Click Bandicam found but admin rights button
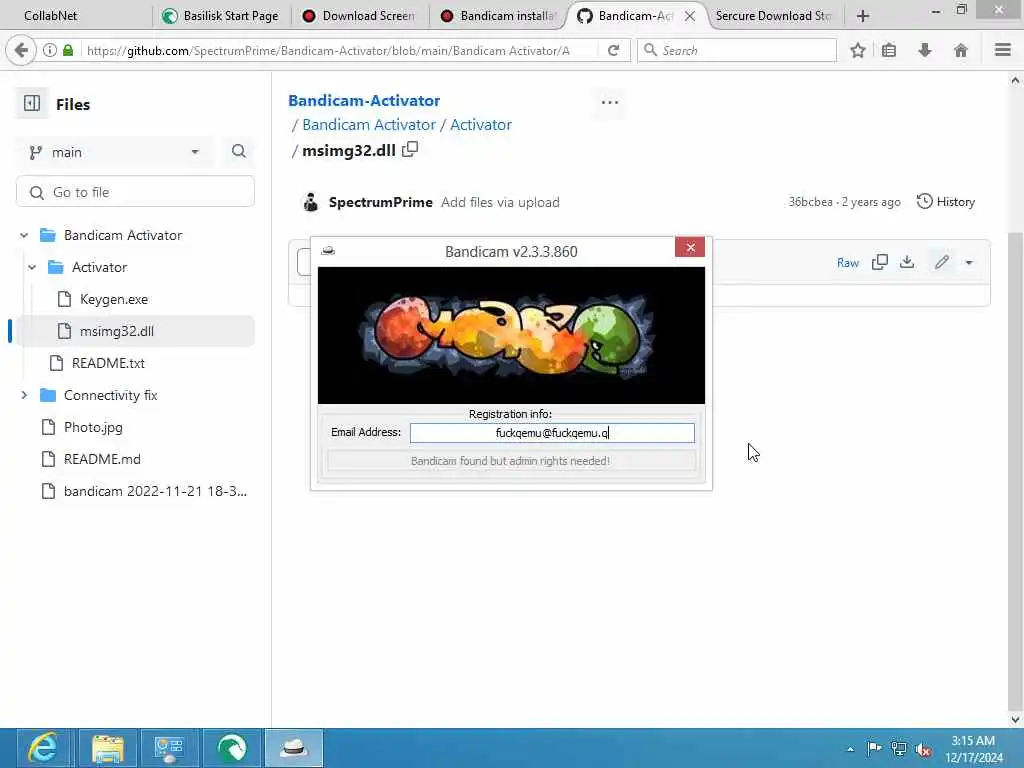This screenshot has height=768, width=1024. pyautogui.click(x=511, y=461)
